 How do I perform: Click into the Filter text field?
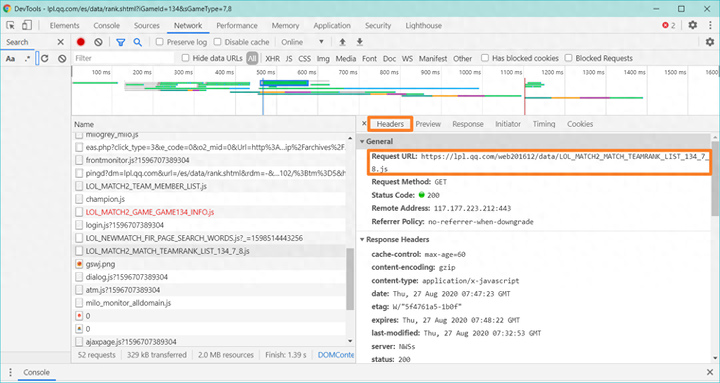click(x=123, y=58)
